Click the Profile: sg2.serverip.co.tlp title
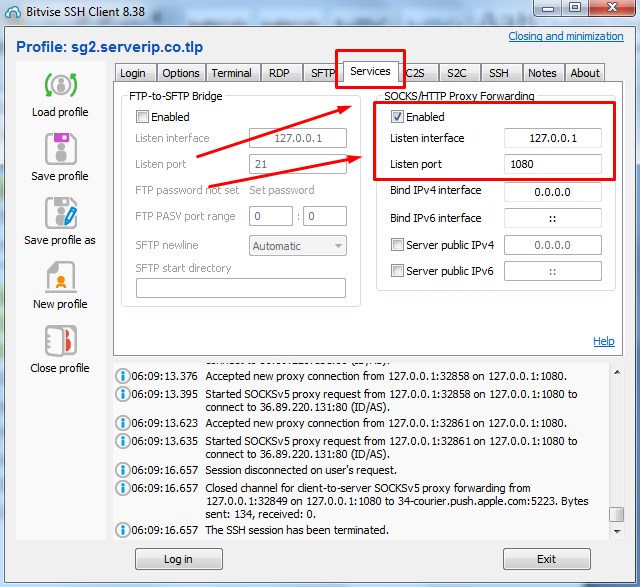The image size is (640, 587). [109, 47]
